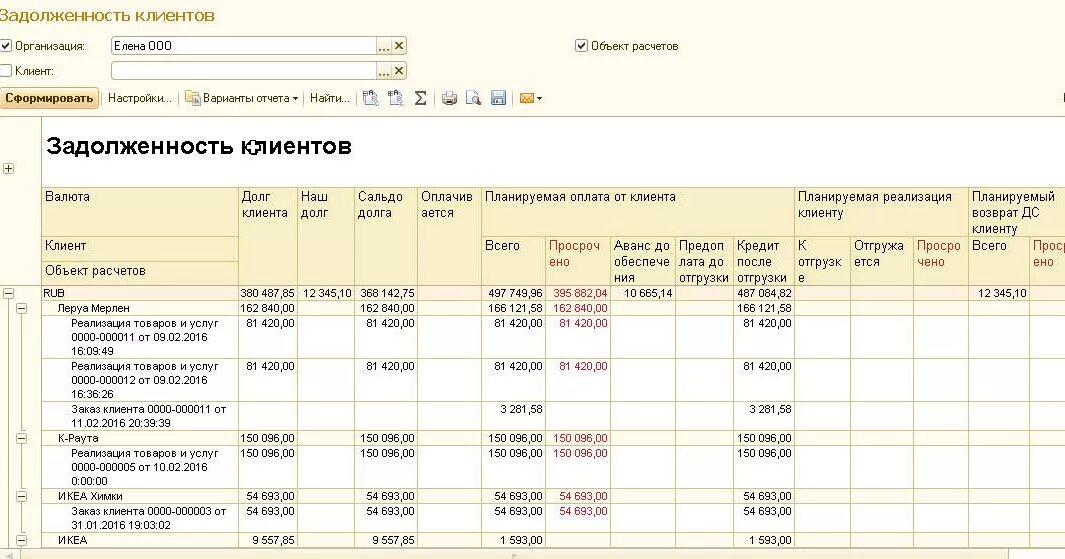Open the Варианты отчета dropdown
The width and height of the screenshot is (1065, 559).
tap(242, 98)
